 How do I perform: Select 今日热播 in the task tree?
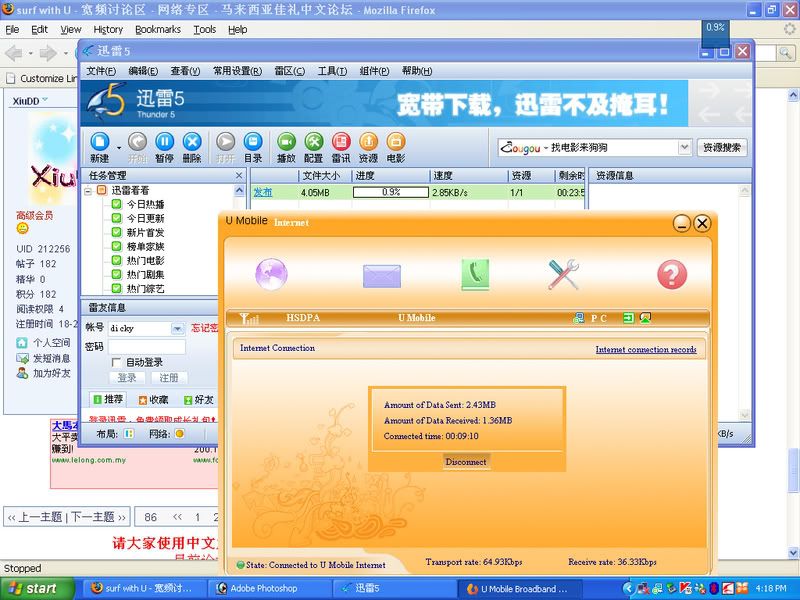click(145, 205)
